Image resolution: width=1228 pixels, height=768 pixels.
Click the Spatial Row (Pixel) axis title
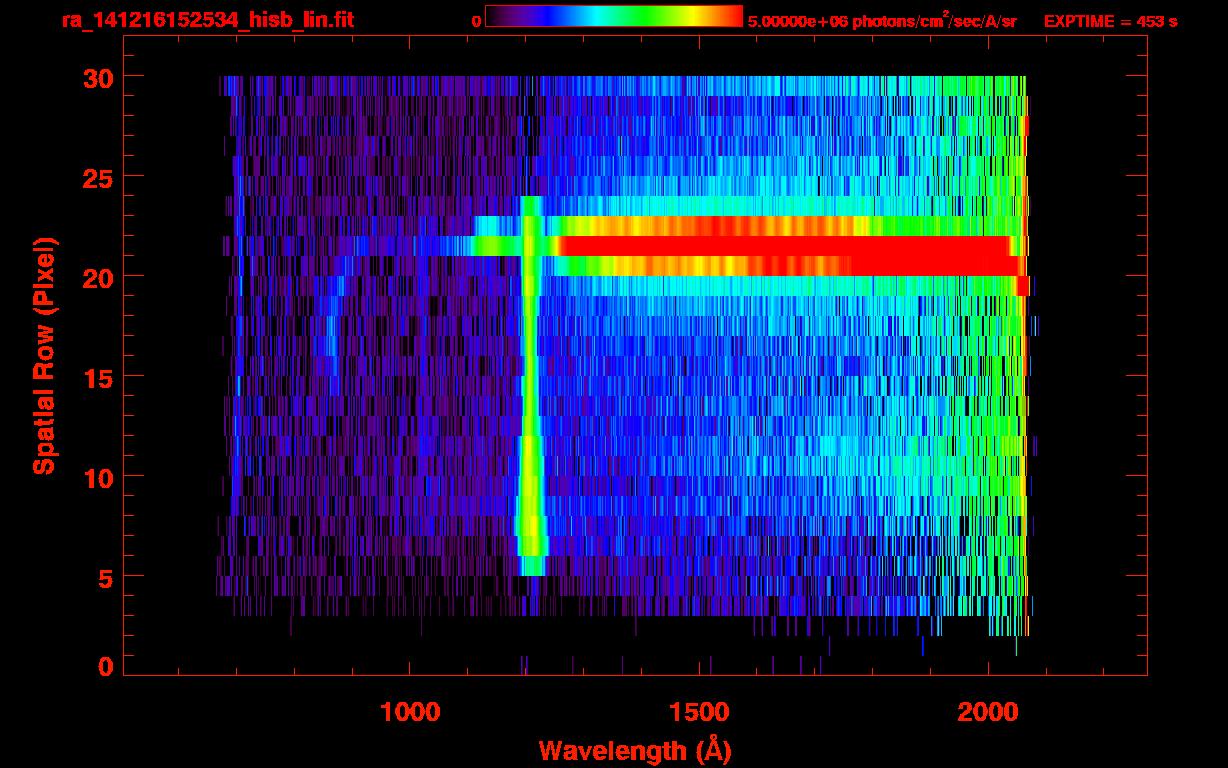pos(43,356)
